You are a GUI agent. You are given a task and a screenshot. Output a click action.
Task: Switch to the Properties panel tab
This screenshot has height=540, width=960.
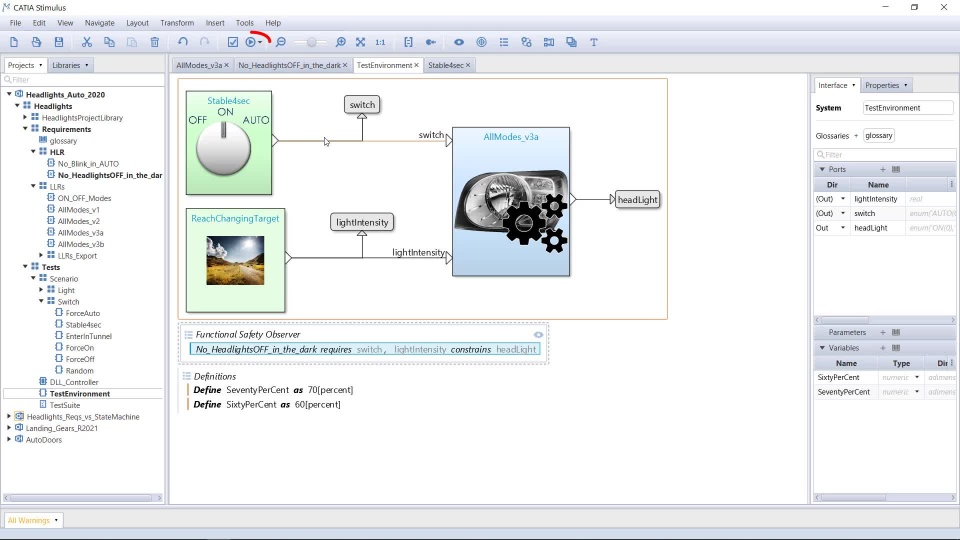click(886, 85)
